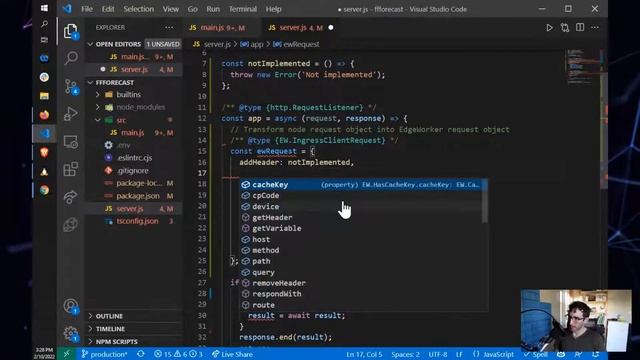Click the production branch in the status bar

click(104, 354)
